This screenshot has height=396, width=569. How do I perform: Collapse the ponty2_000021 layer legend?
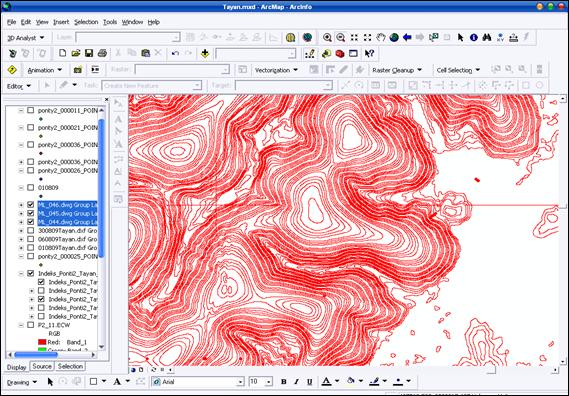(x=21, y=127)
